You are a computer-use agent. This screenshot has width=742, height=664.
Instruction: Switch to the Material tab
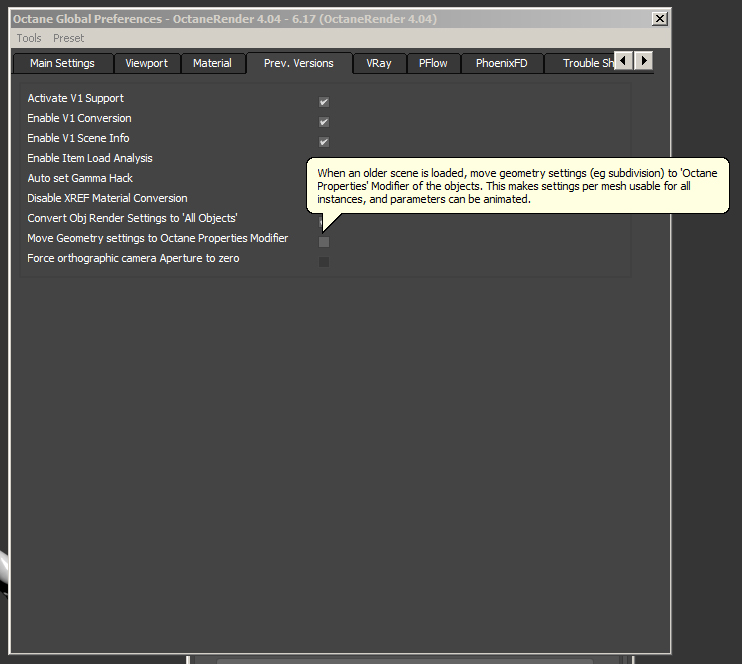pos(212,63)
